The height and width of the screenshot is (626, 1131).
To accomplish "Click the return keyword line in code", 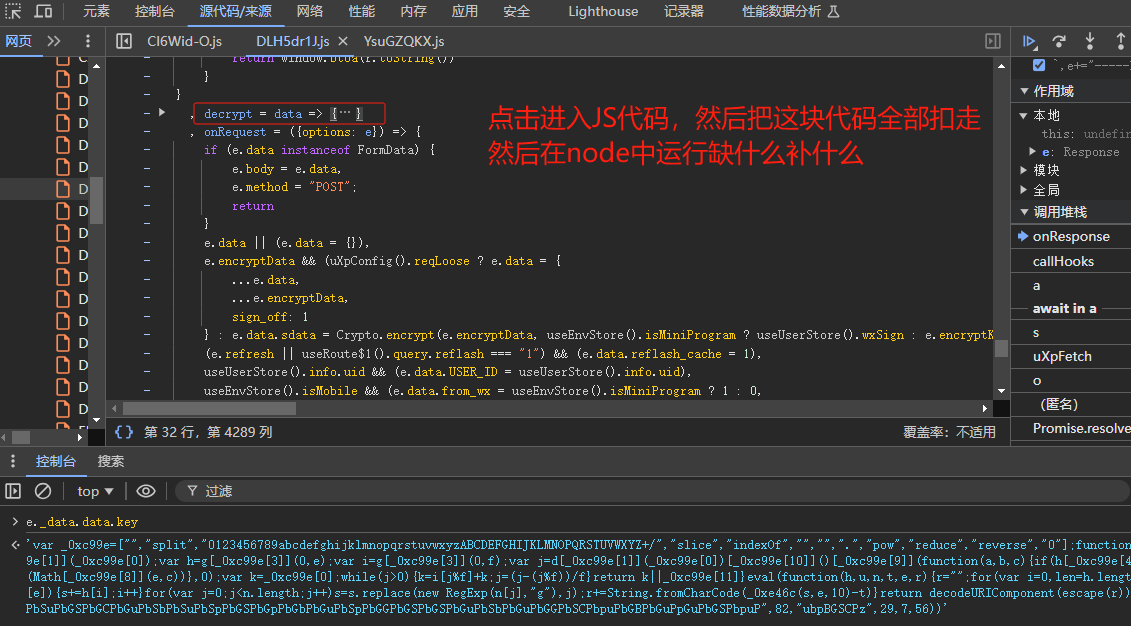I will click(253, 206).
